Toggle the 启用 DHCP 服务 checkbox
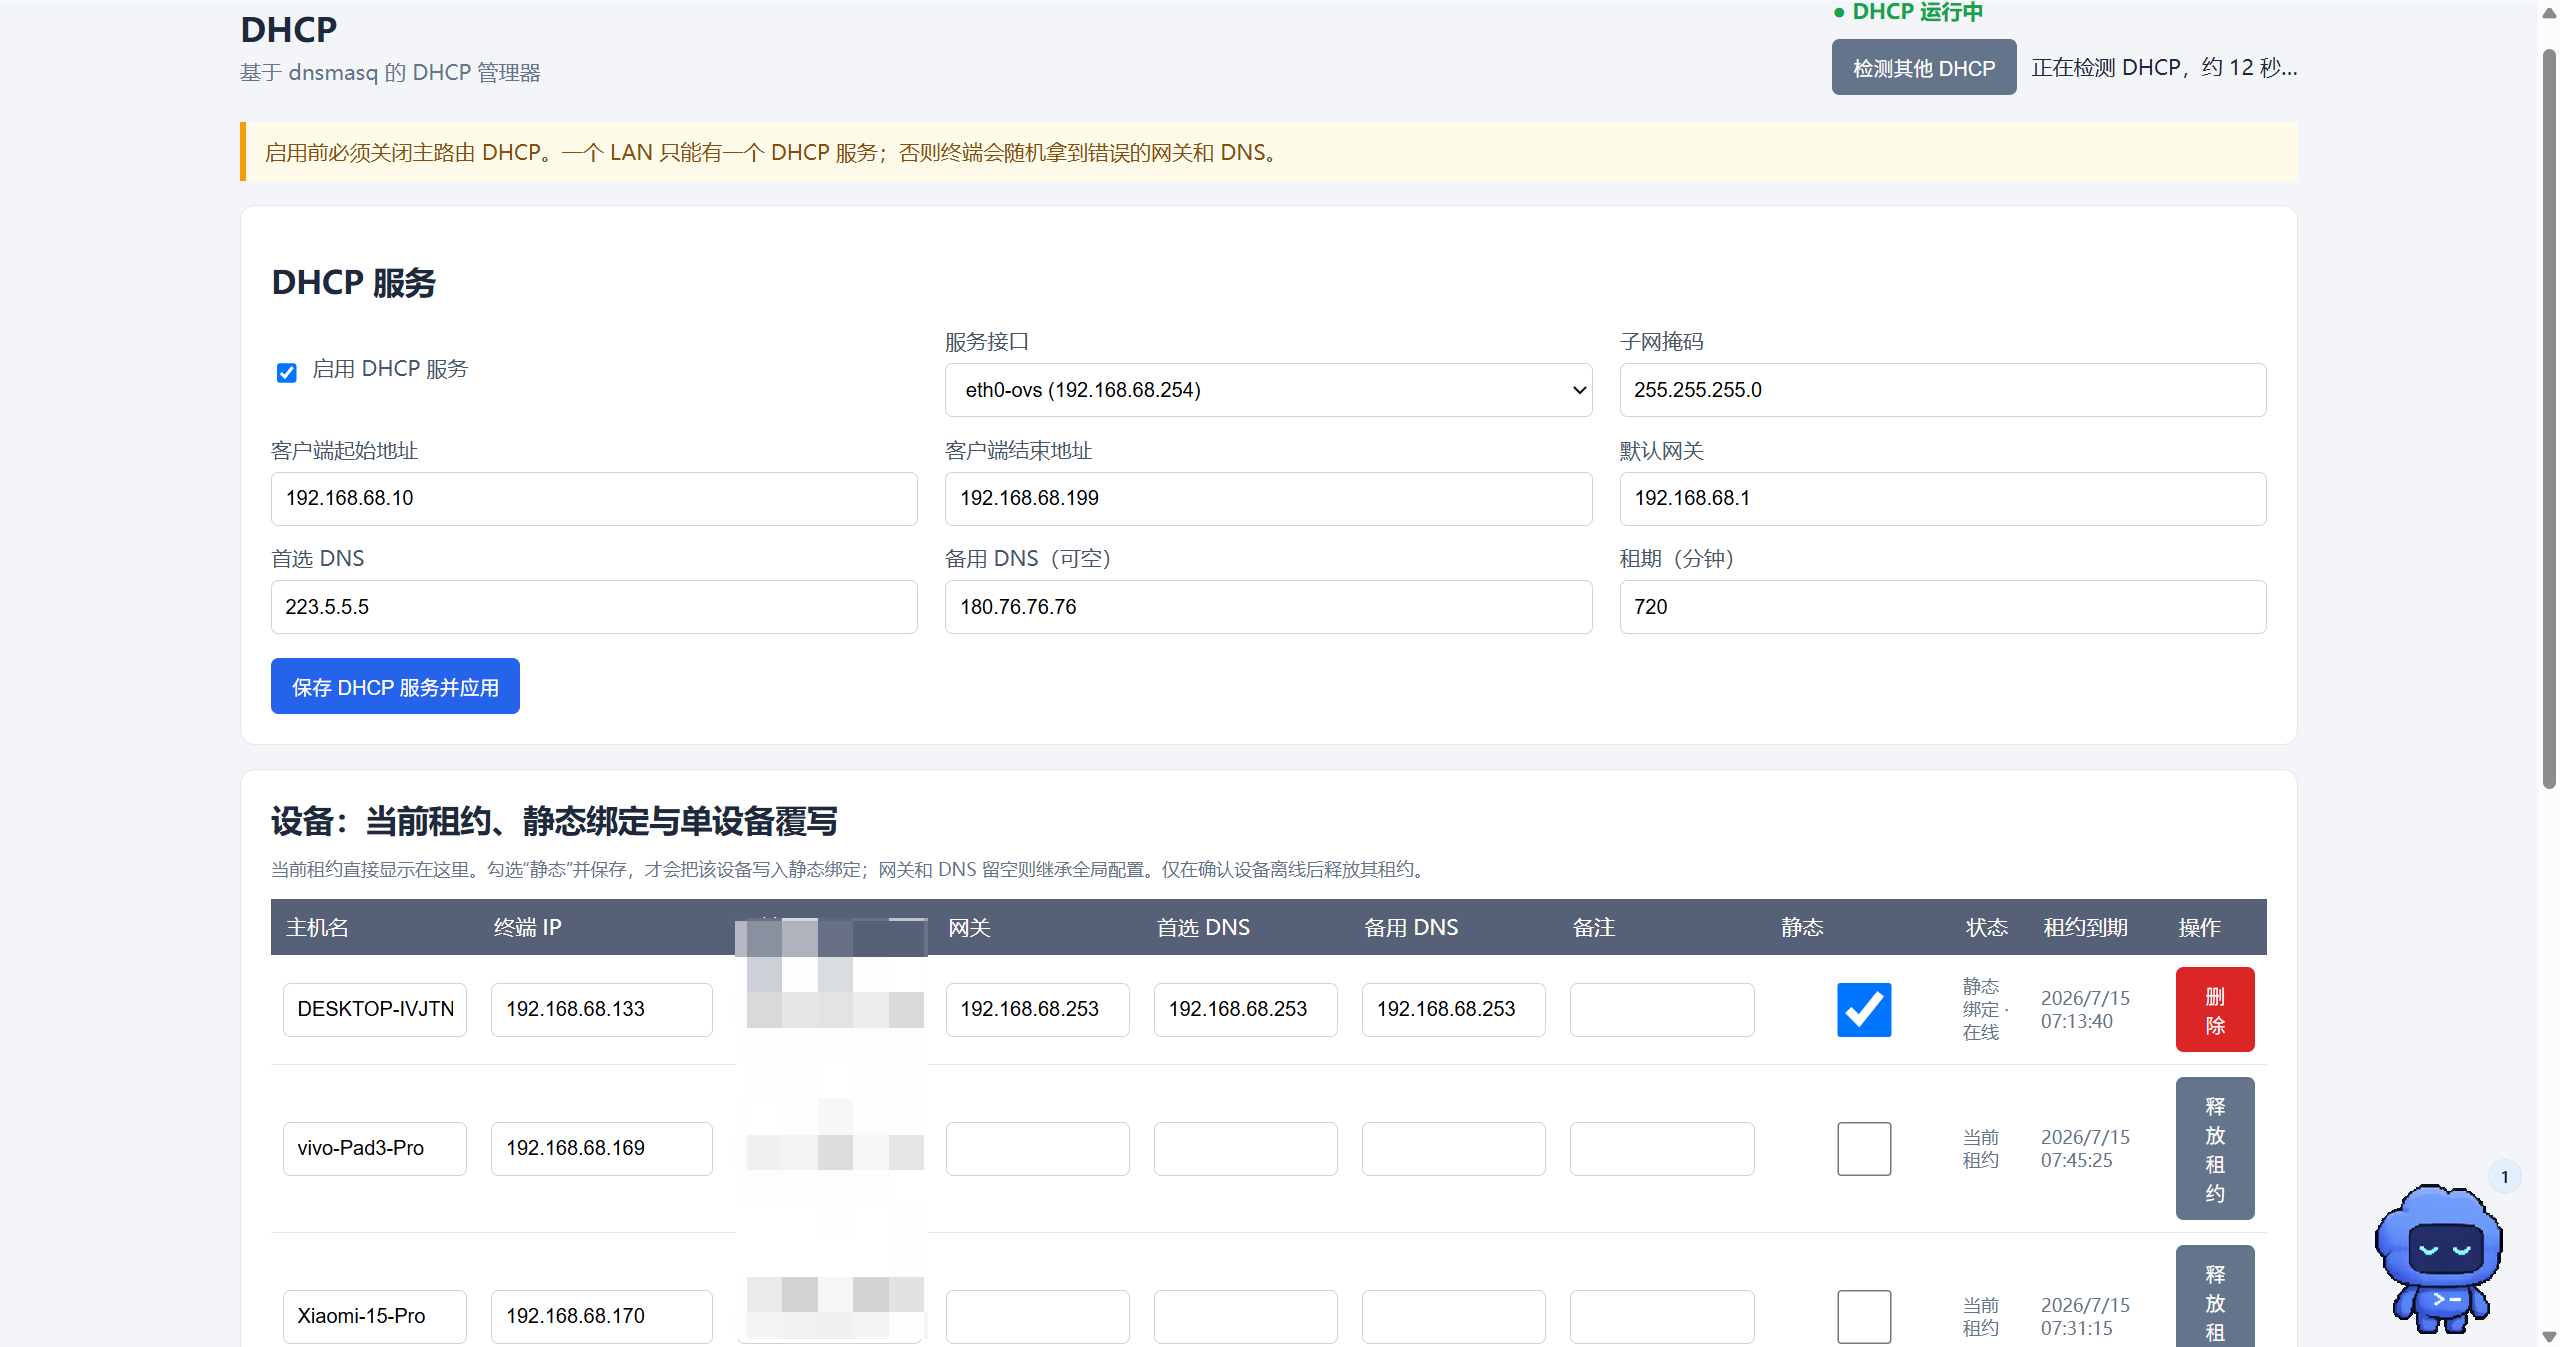2560x1347 pixels. point(287,372)
